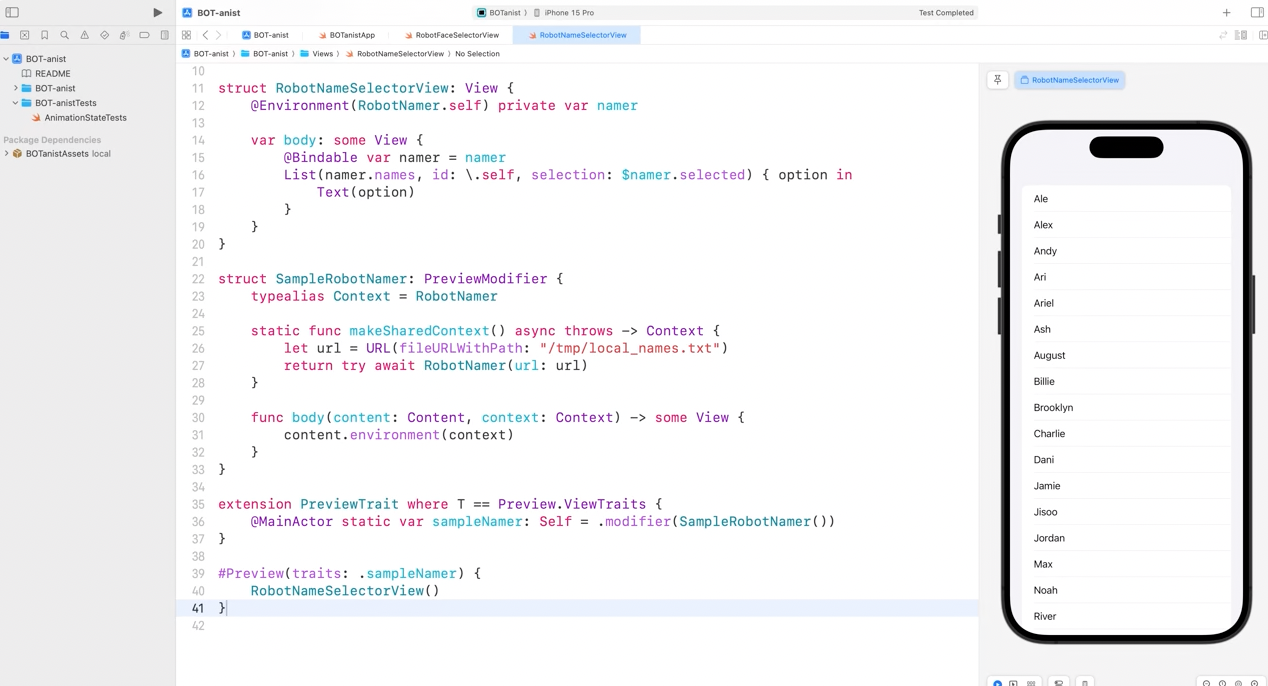This screenshot has width=1268, height=686.
Task: Select the RobotNameSelectorView preview chip
Action: [1069, 80]
